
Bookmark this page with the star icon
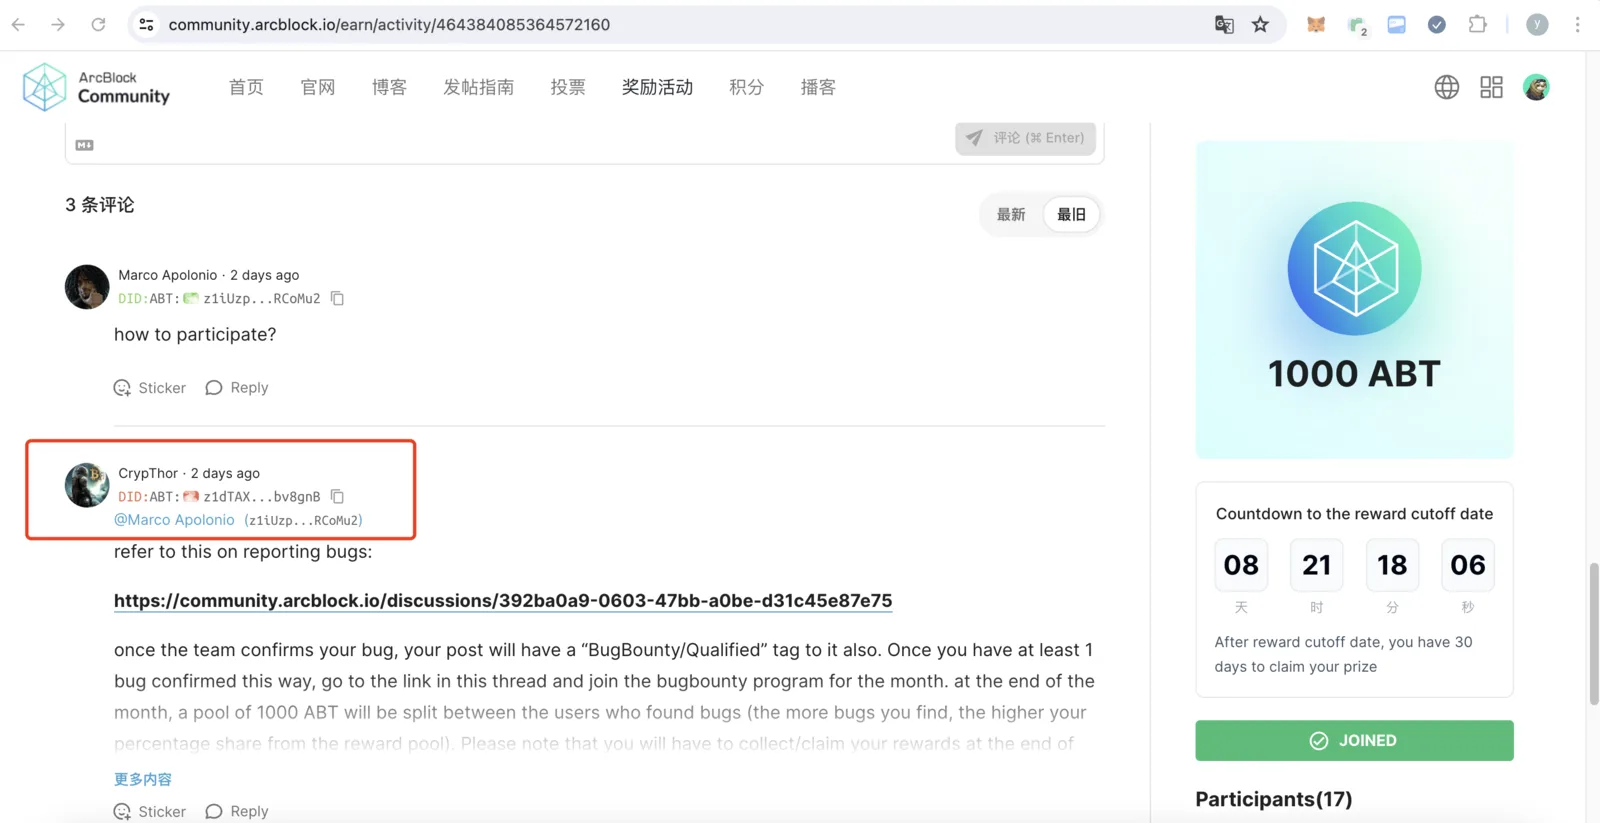pos(1260,25)
